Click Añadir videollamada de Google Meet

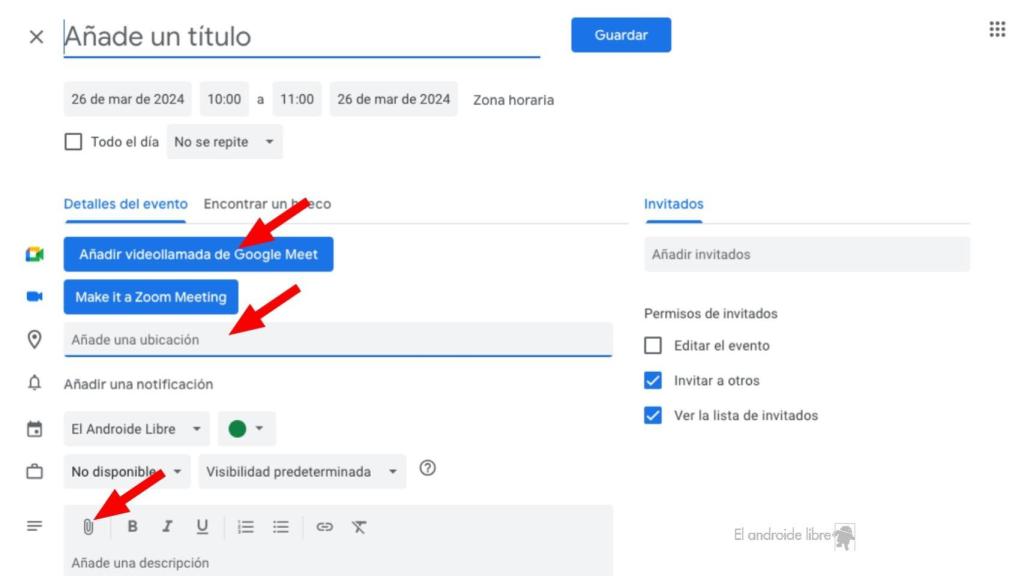(199, 254)
